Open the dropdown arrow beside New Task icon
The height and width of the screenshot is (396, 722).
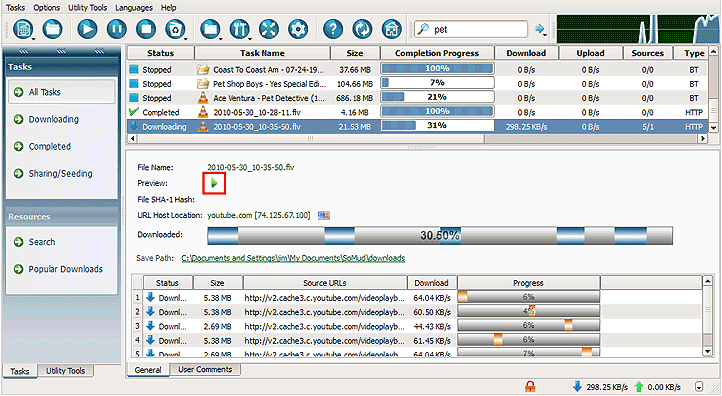(33, 39)
